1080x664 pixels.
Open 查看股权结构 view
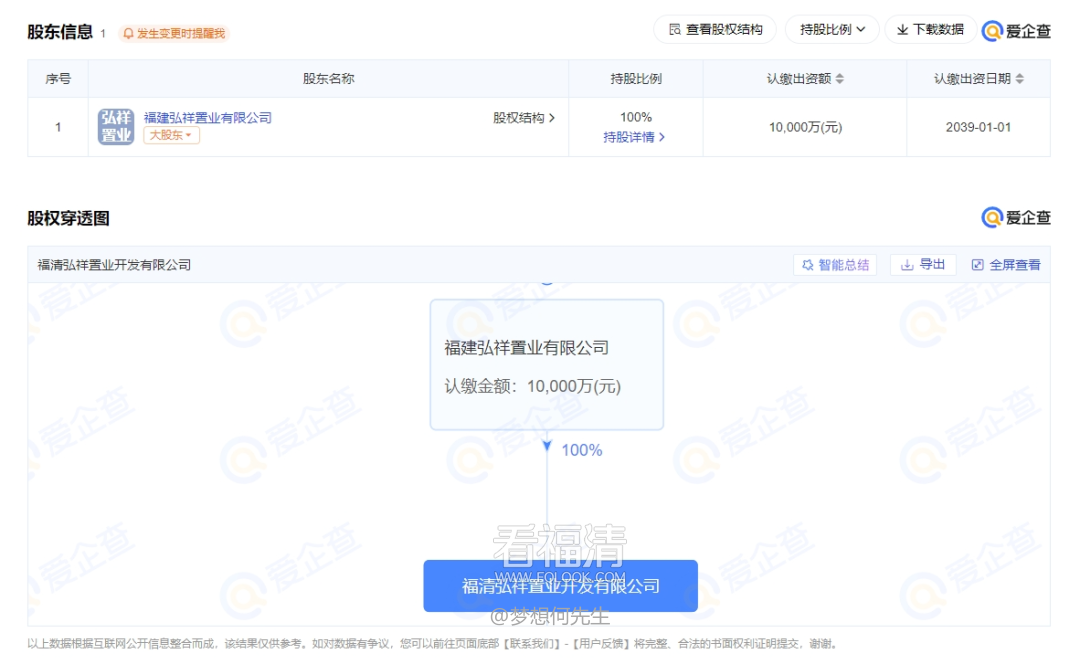click(715, 30)
